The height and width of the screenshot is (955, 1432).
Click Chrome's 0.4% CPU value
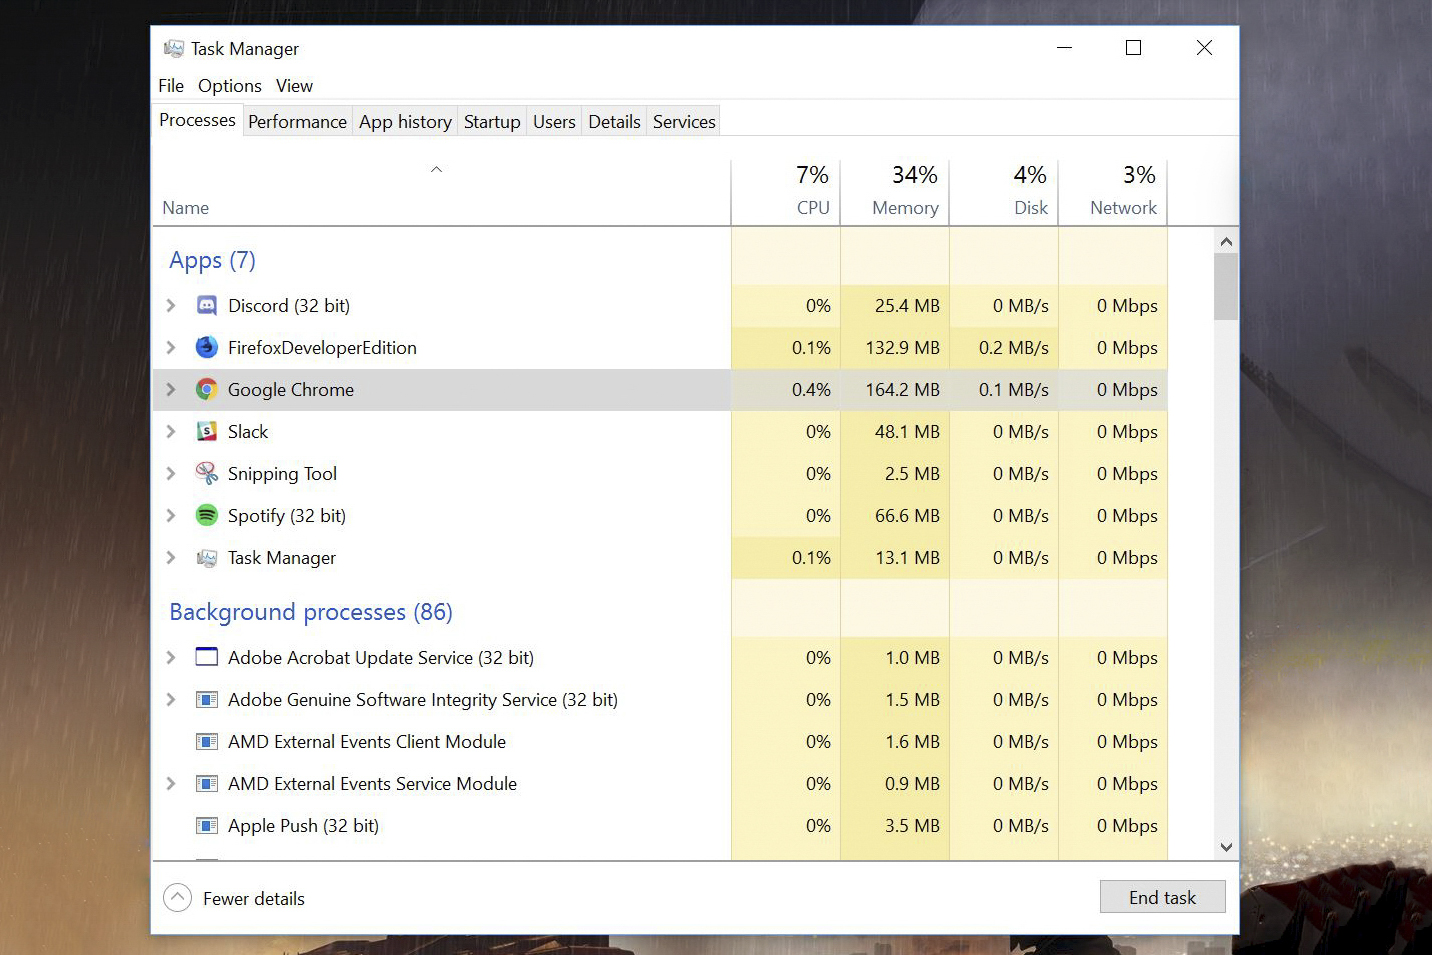pyautogui.click(x=811, y=390)
